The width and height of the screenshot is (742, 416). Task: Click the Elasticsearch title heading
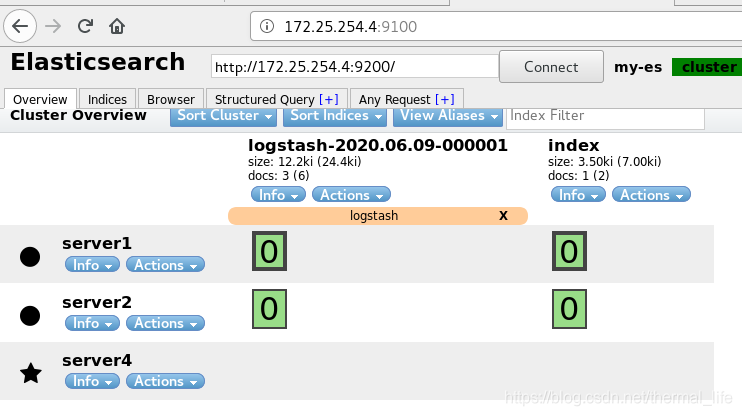click(98, 62)
